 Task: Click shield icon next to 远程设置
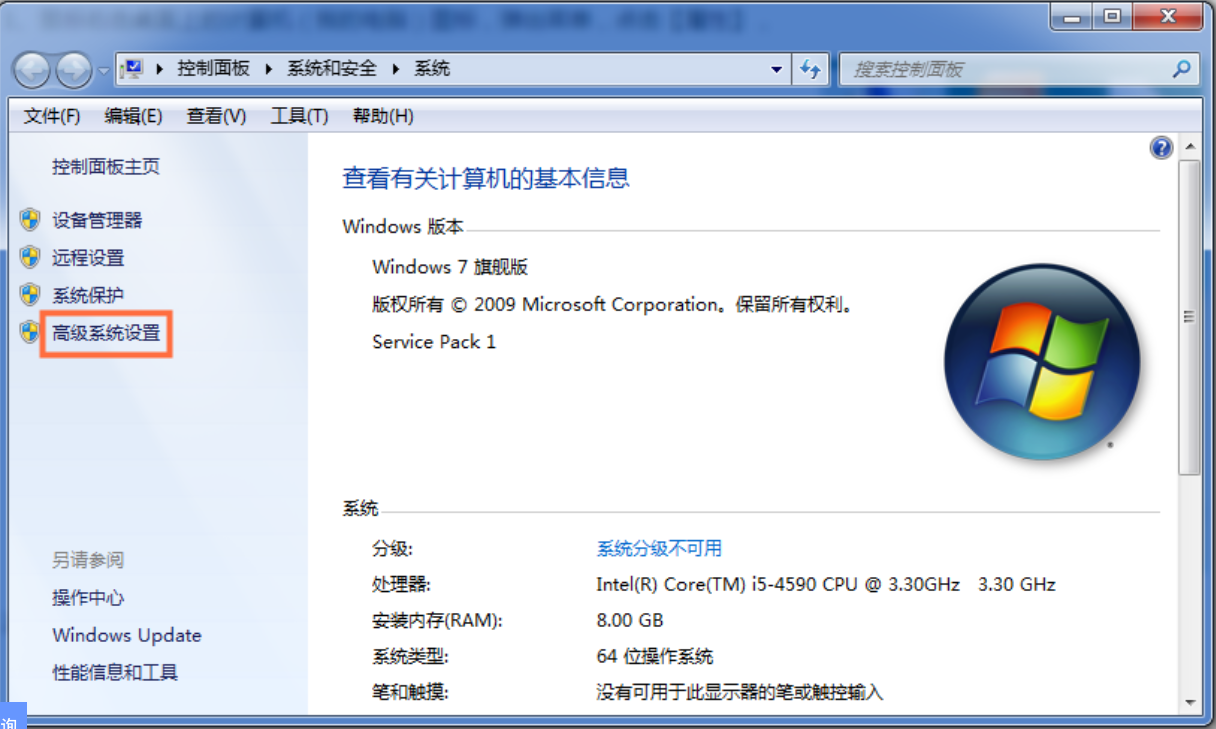tap(30, 257)
